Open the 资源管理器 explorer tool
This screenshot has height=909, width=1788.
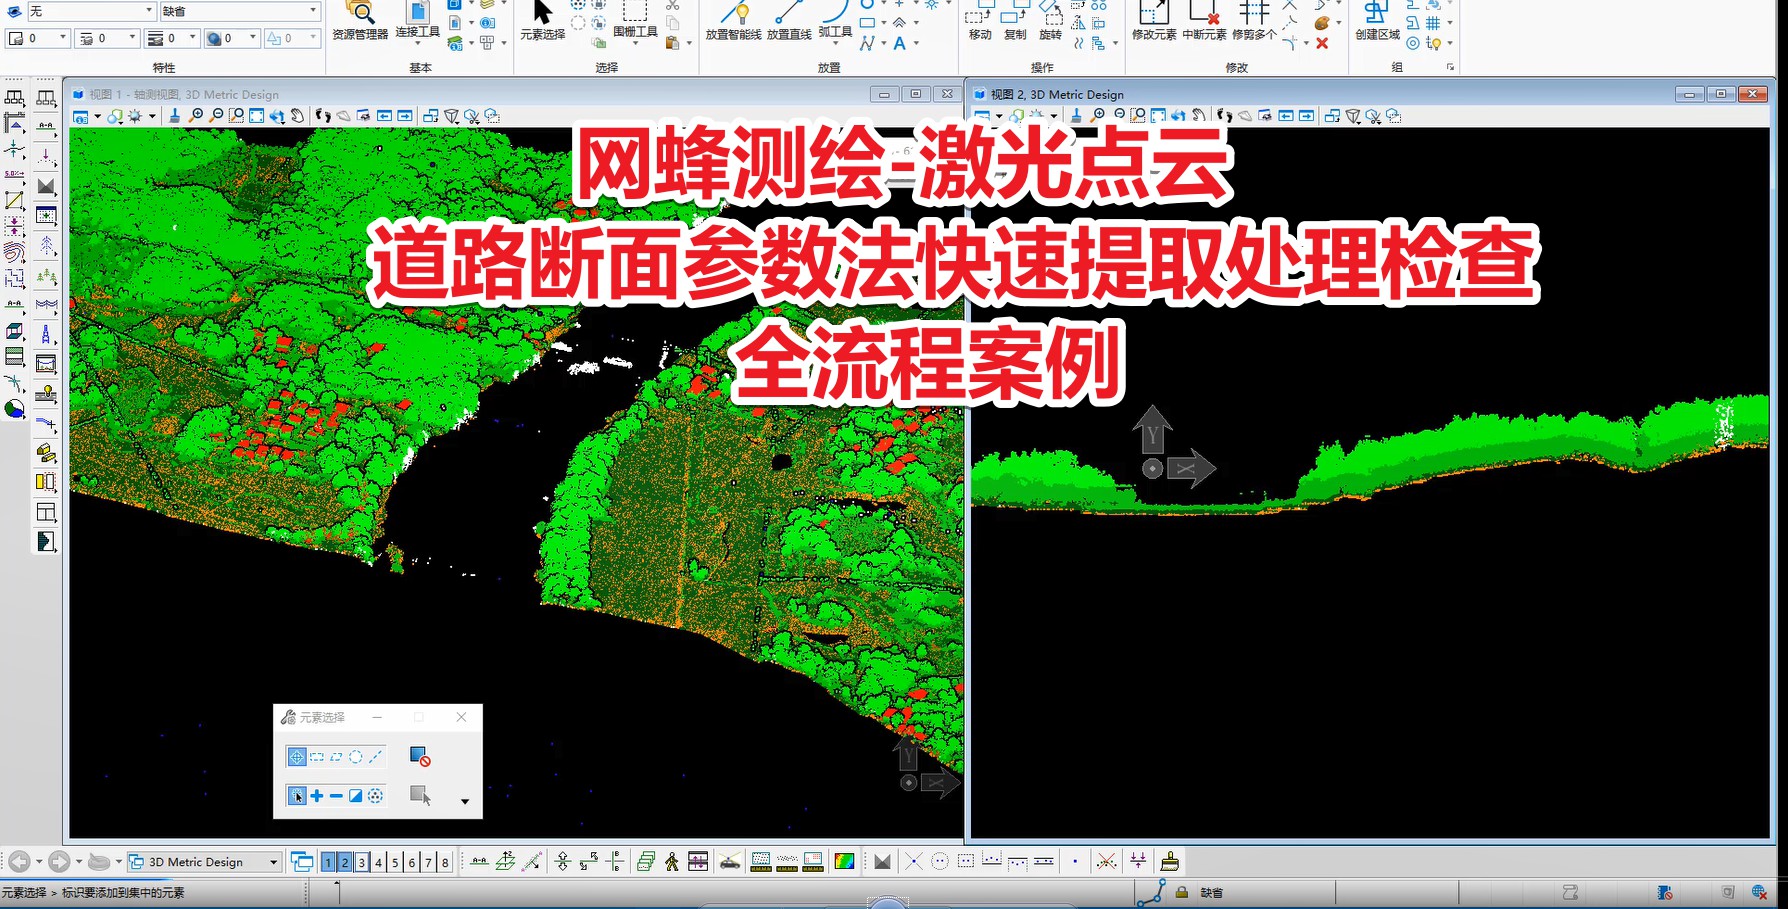pos(359,21)
